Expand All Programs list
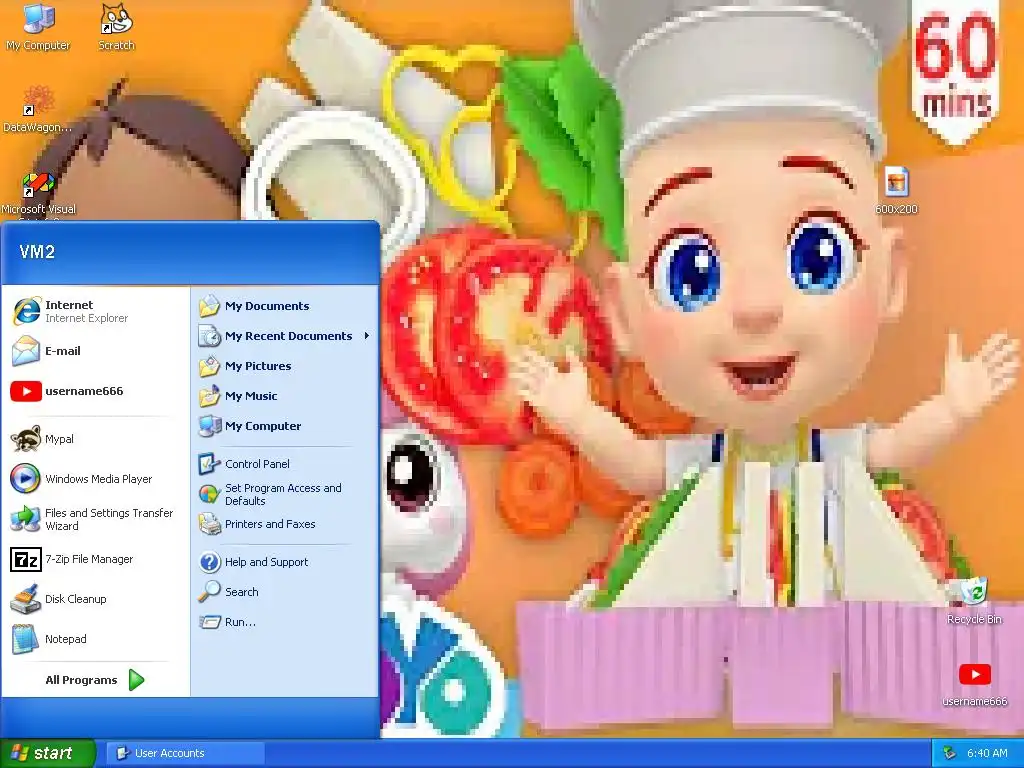 point(95,680)
